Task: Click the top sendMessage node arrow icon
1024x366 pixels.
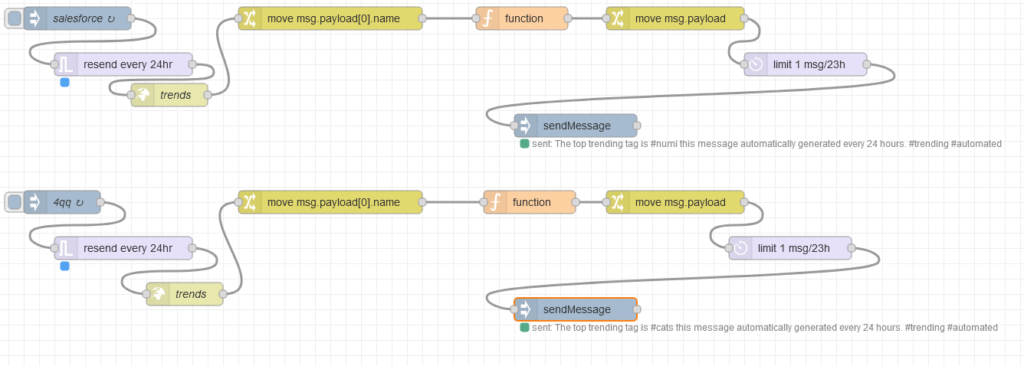Action: pyautogui.click(x=525, y=125)
